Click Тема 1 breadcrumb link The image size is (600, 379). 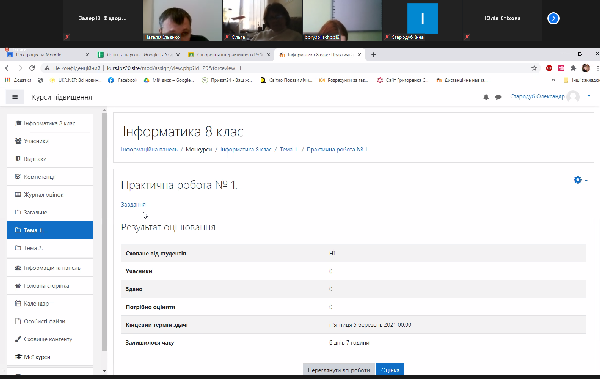(288, 149)
